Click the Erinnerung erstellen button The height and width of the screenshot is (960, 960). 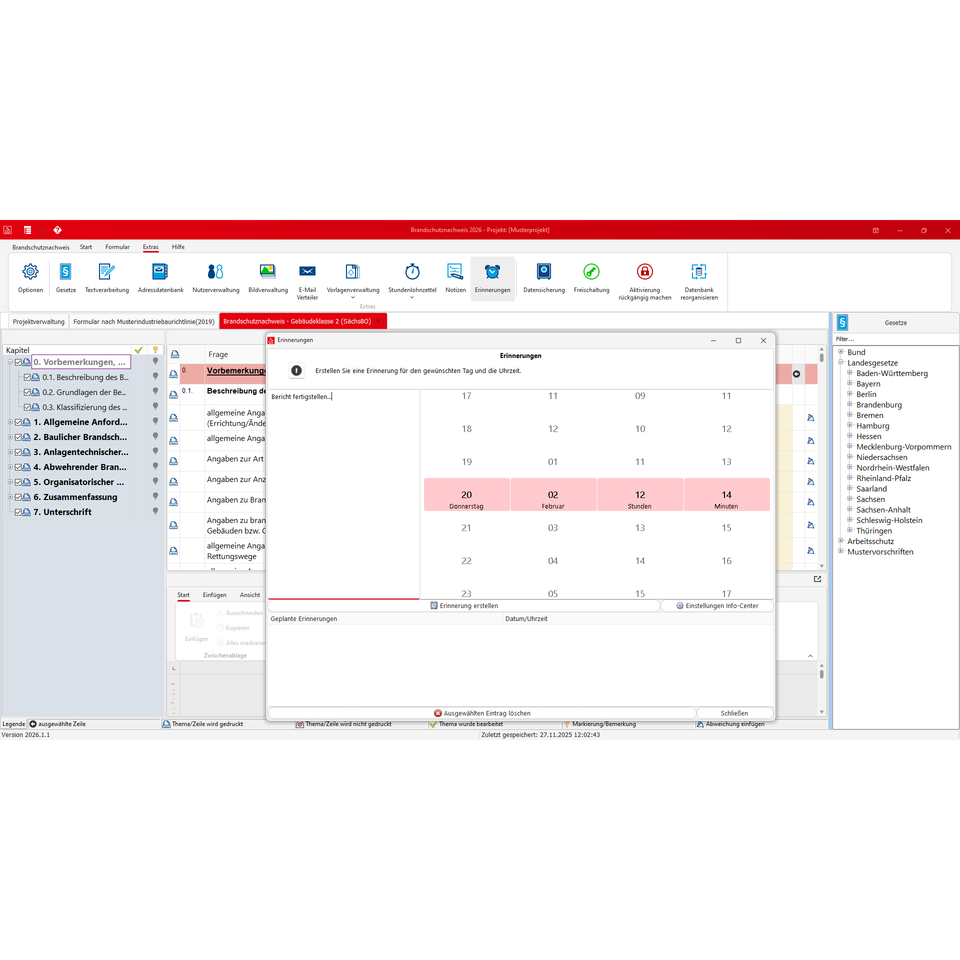coord(464,606)
